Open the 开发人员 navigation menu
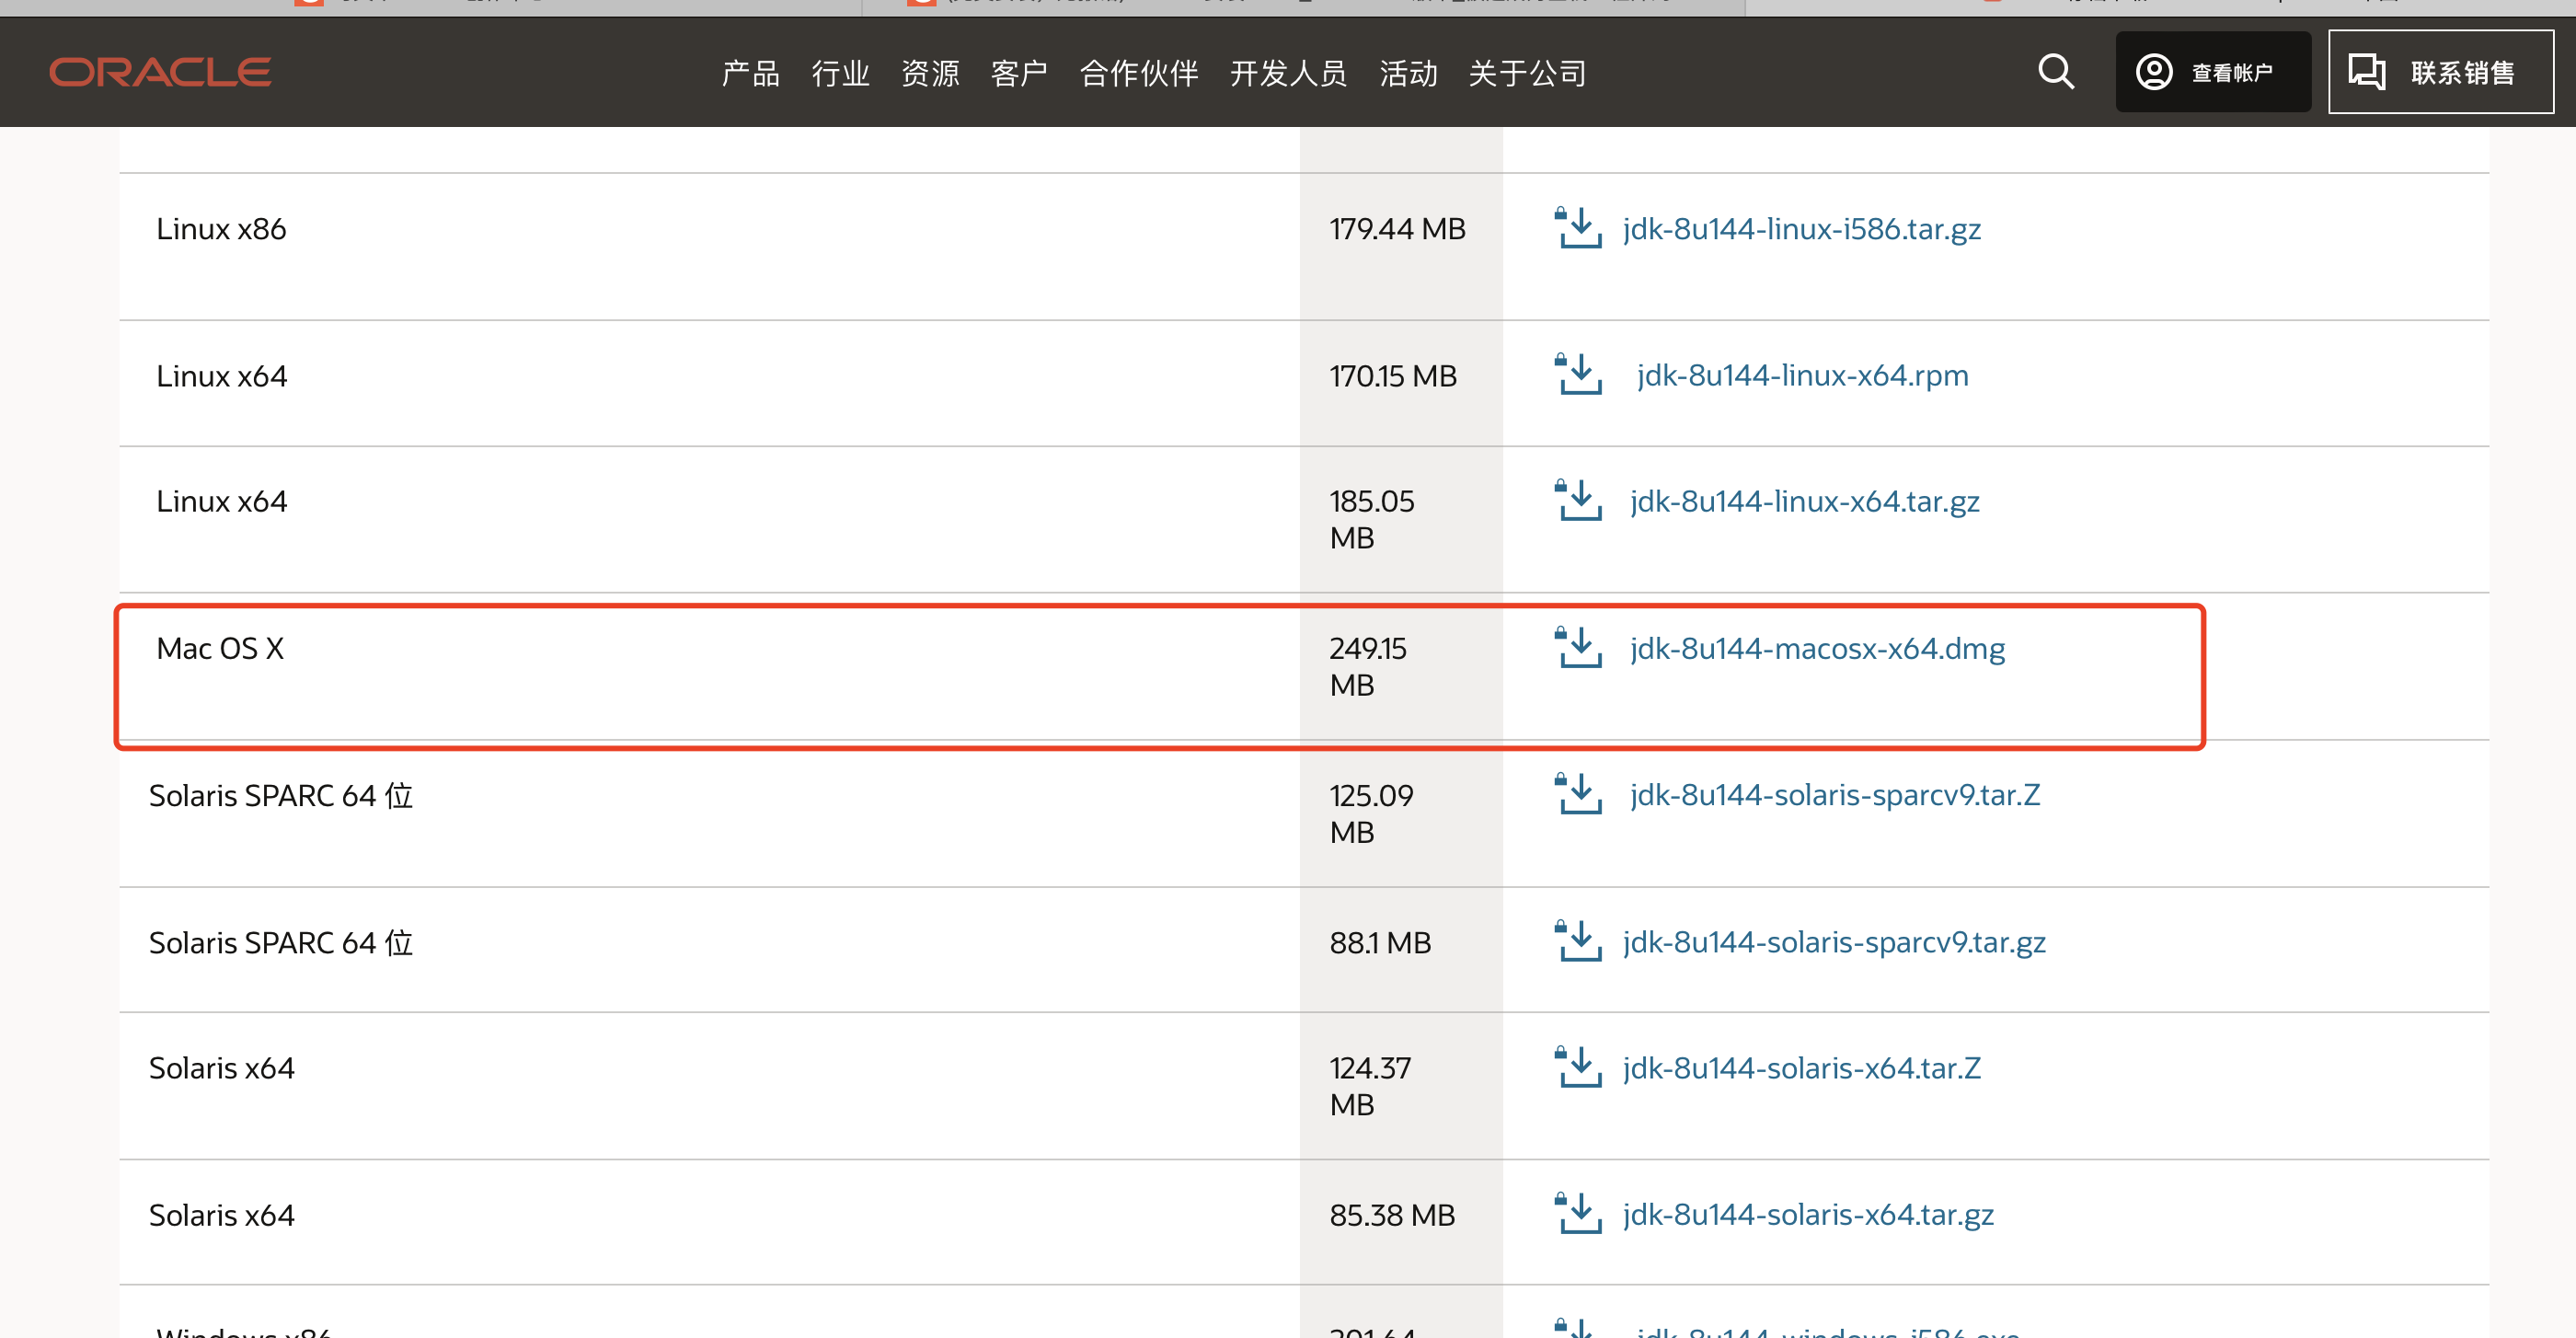 [x=1288, y=73]
